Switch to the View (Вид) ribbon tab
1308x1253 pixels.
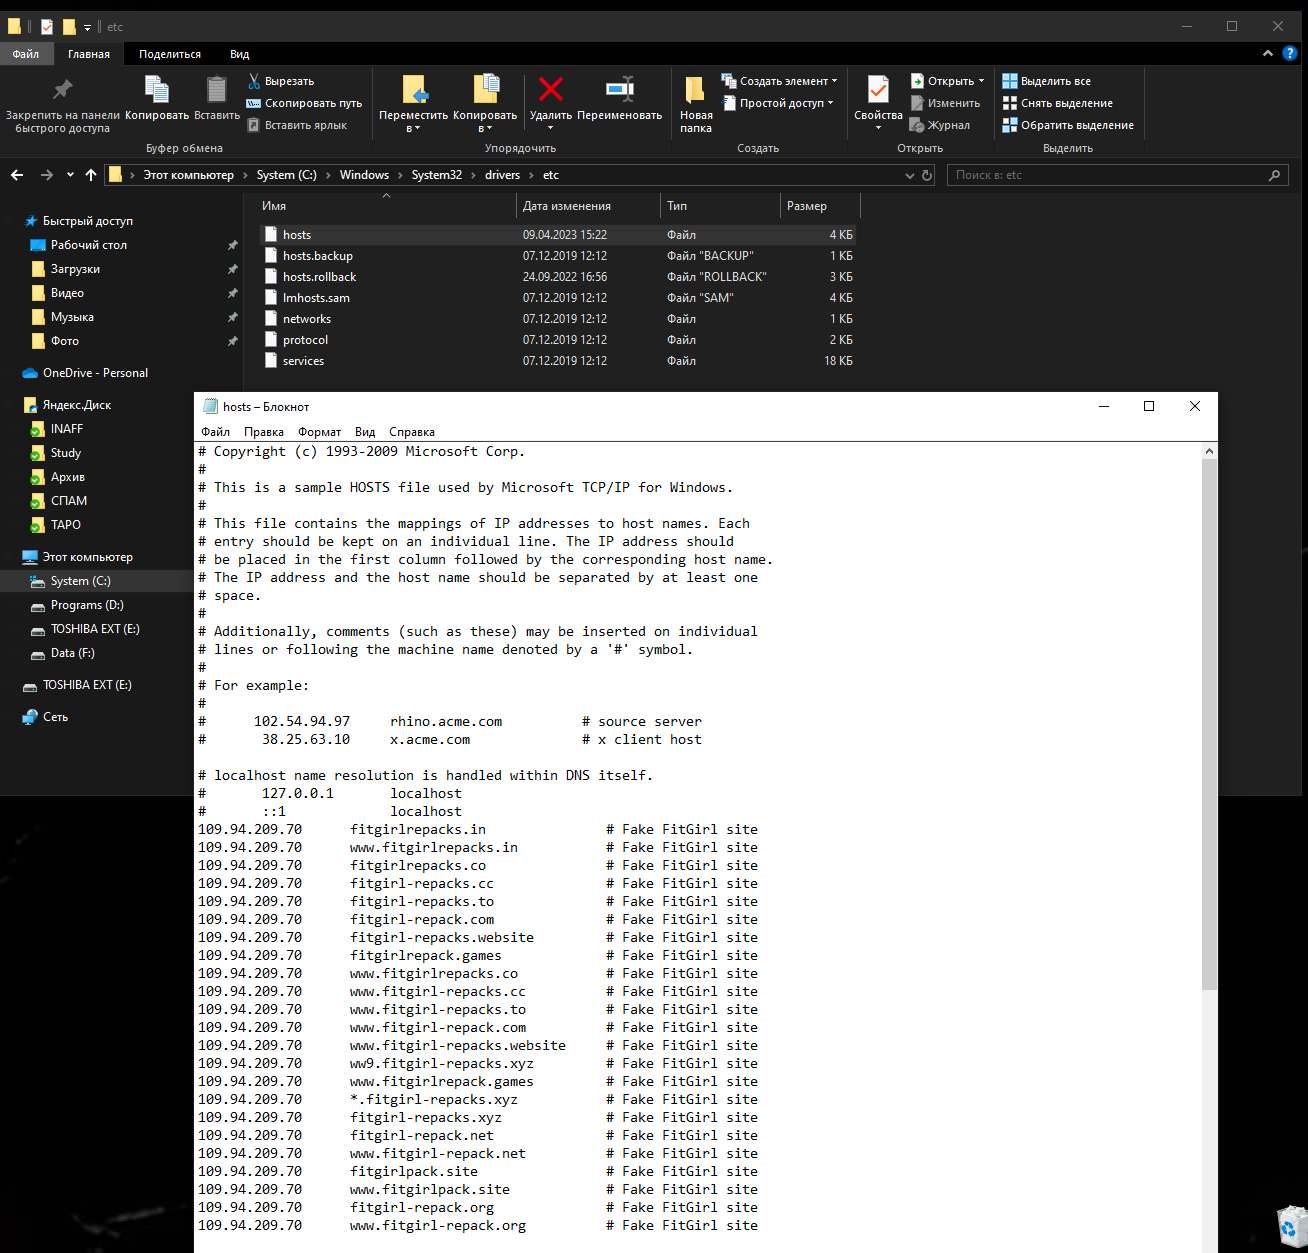click(x=239, y=54)
